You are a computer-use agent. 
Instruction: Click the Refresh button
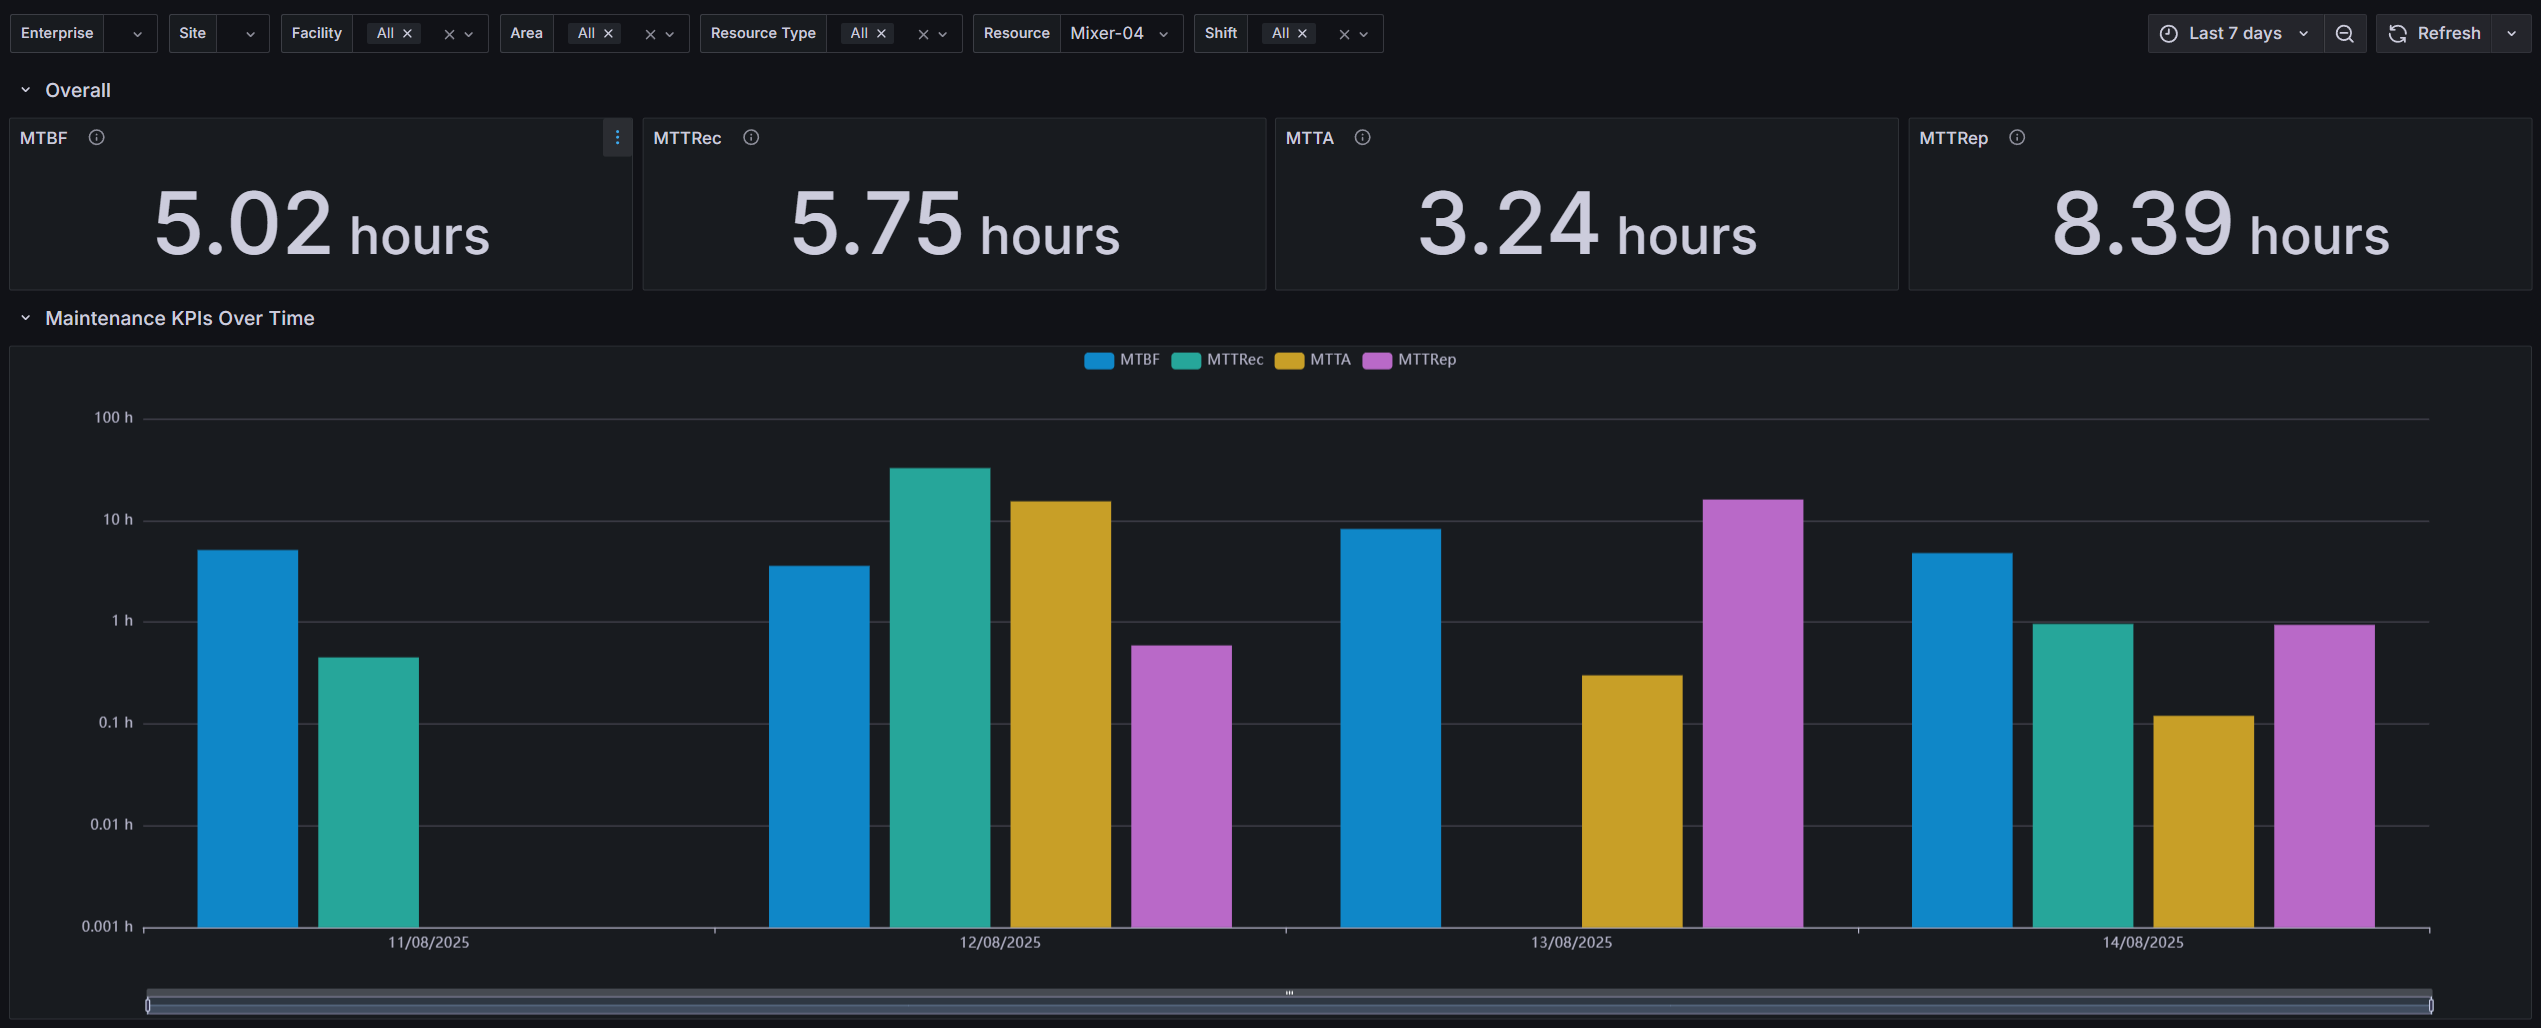click(x=2435, y=34)
